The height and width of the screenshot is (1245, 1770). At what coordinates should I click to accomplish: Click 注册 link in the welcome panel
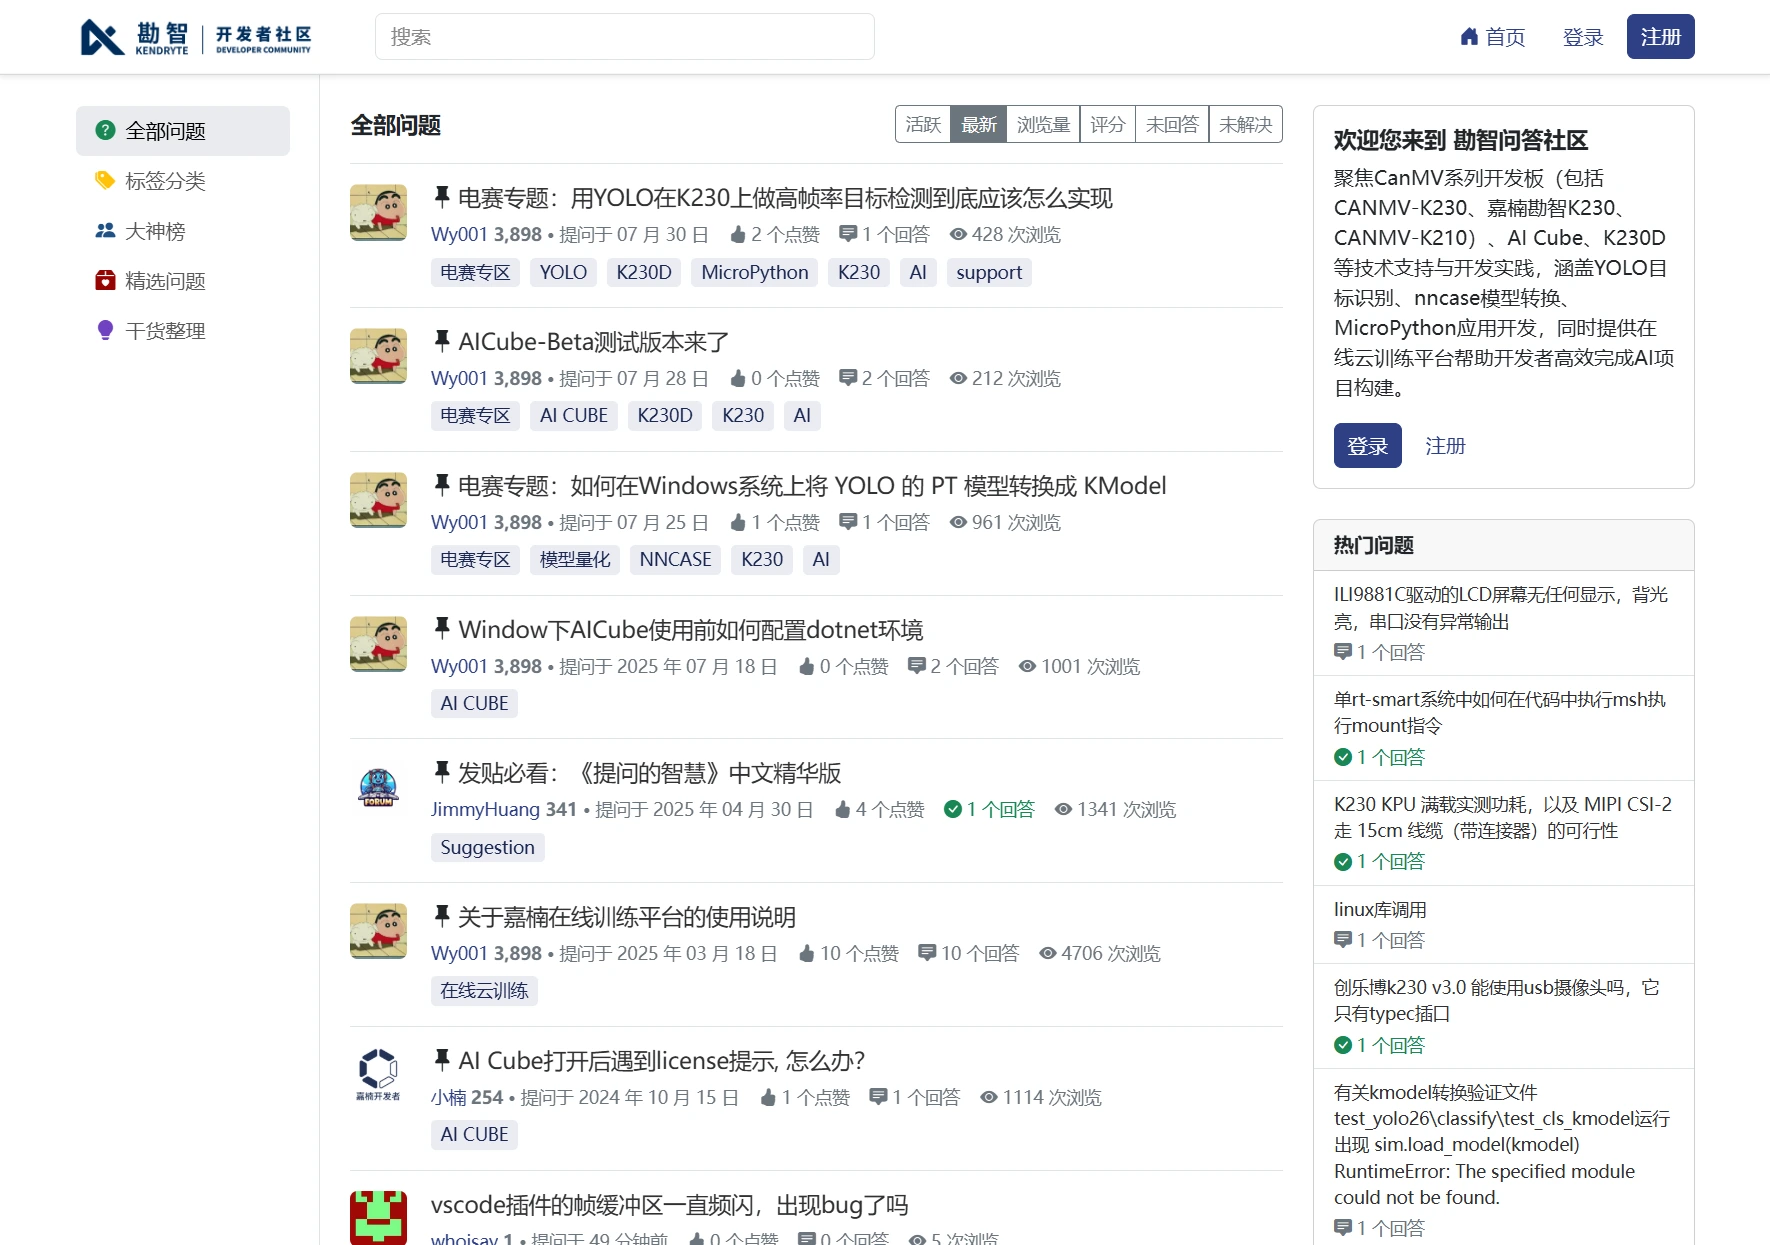point(1445,446)
